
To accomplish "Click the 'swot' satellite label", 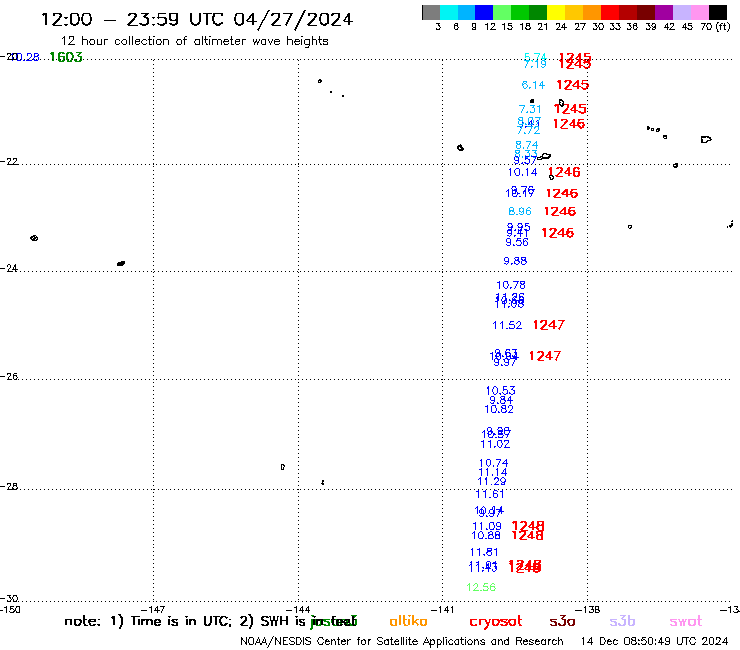I will (x=686, y=621).
